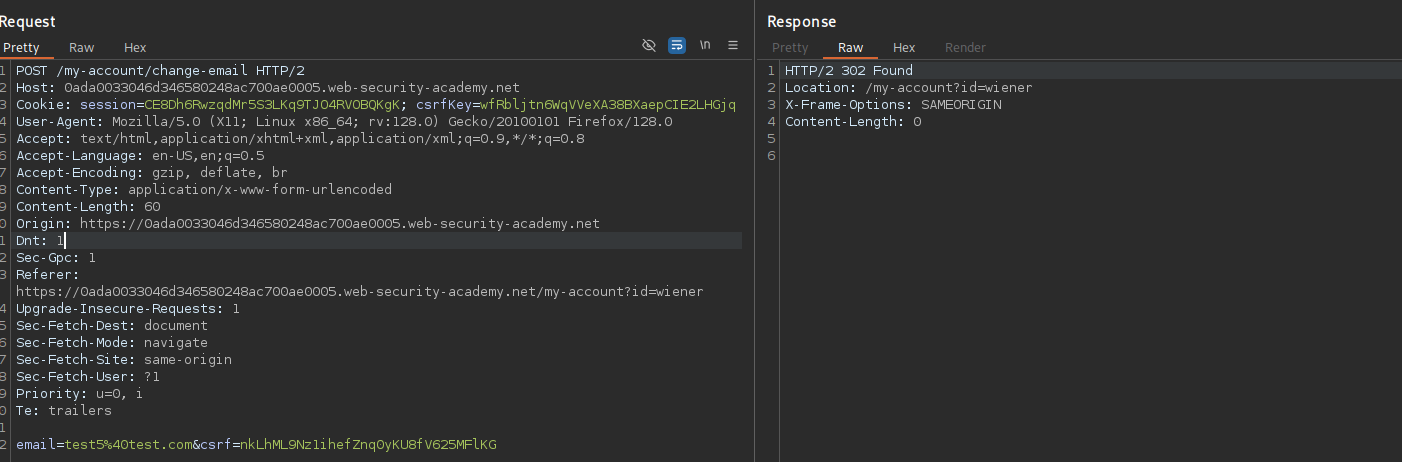This screenshot has height=462, width=1402.
Task: Click the Location header in the response
Action: 908,87
